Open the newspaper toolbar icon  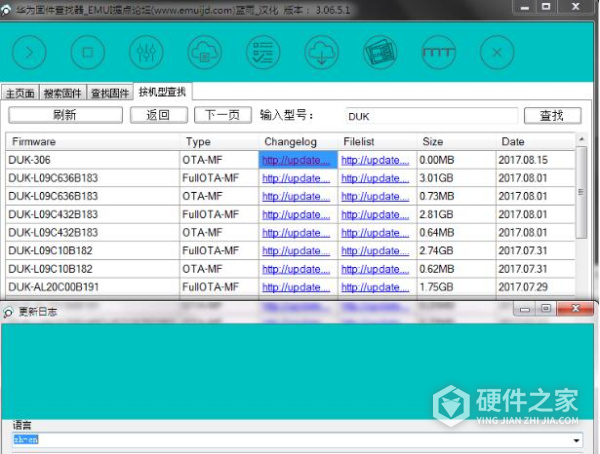(x=380, y=52)
